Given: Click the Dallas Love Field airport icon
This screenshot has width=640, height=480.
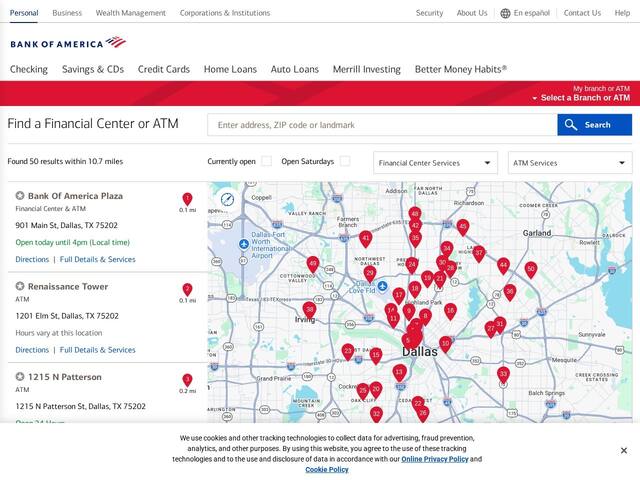Looking at the screenshot, I should tap(382, 286).
